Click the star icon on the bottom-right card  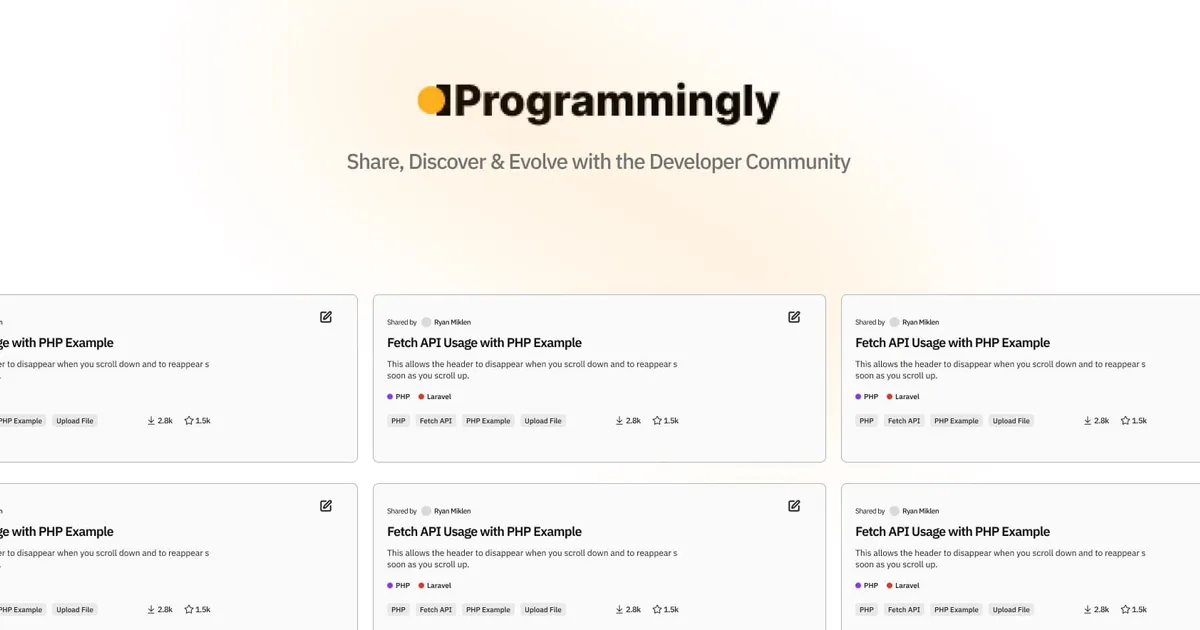pyautogui.click(x=1124, y=608)
